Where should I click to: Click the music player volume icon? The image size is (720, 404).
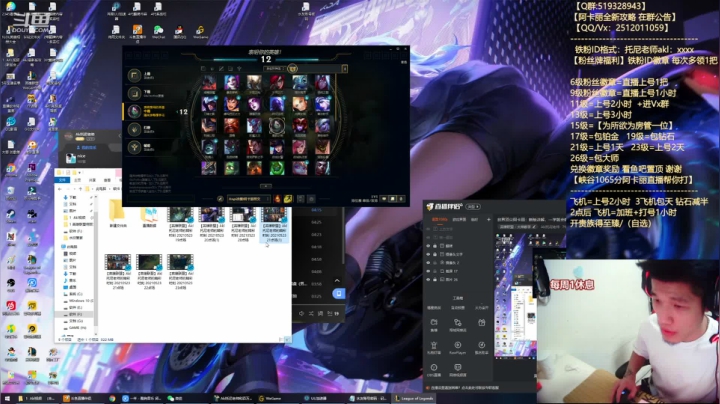pos(302,314)
